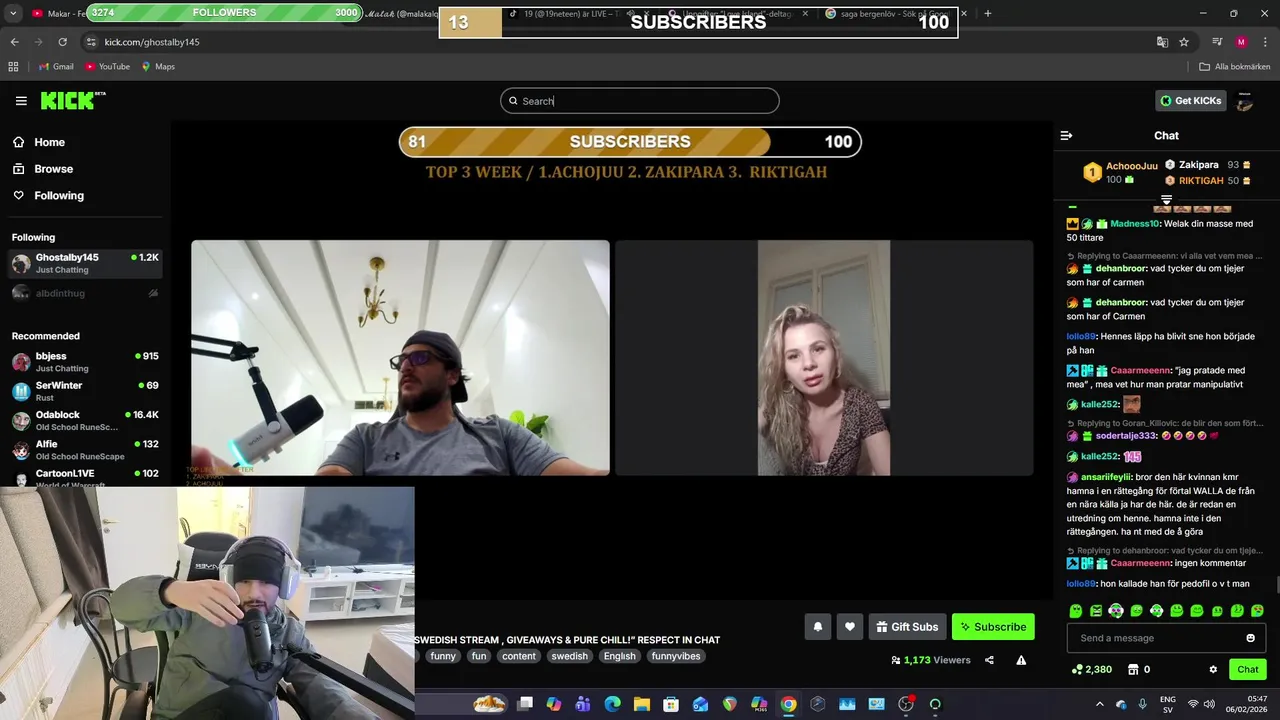Viewport: 1280px width, 720px height.
Task: Open the YouTube bookmark
Action: tap(107, 66)
